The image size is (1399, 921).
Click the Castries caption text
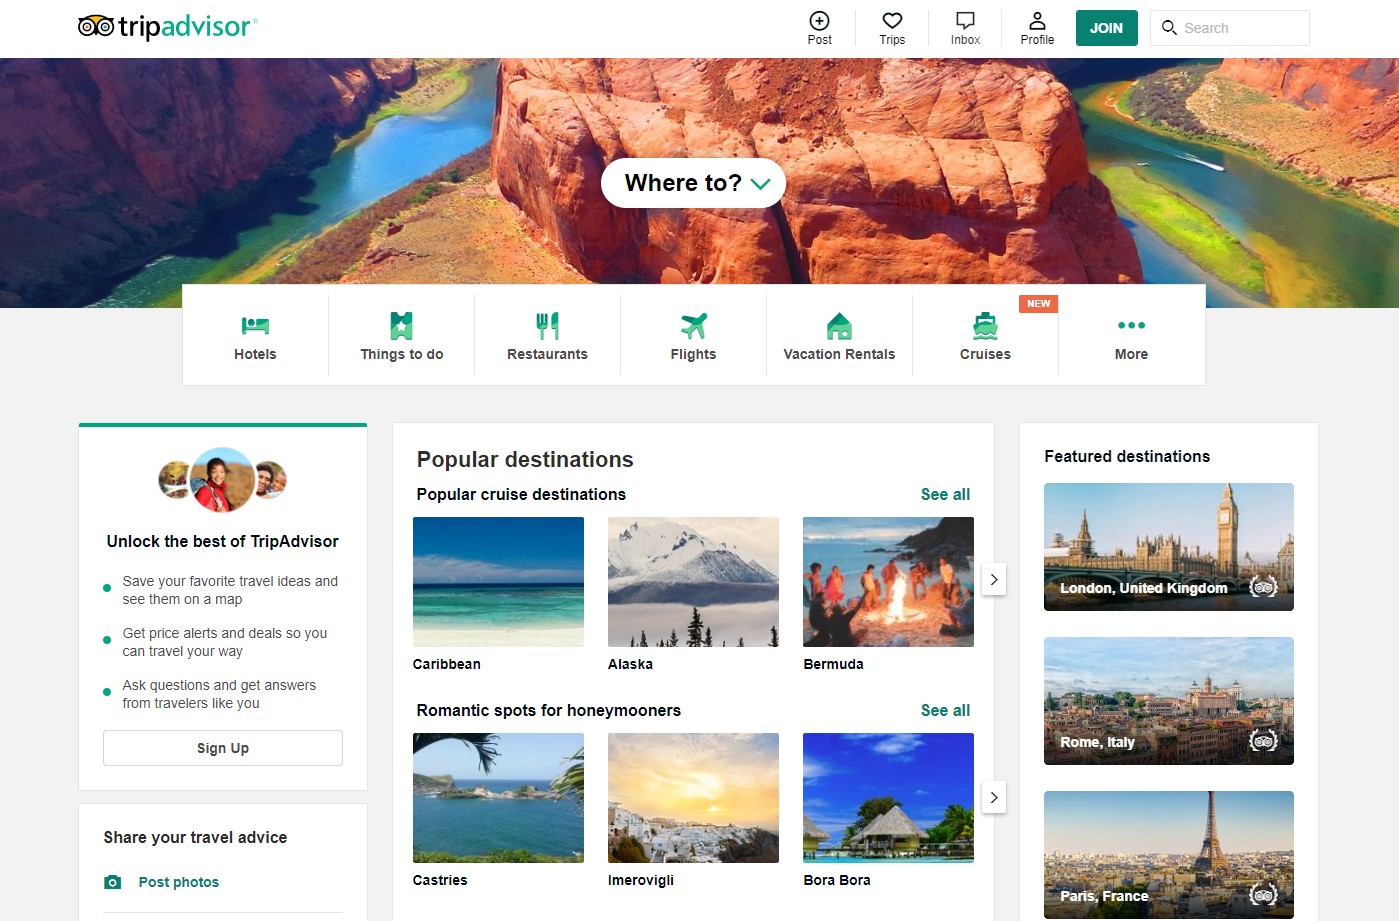coord(440,880)
